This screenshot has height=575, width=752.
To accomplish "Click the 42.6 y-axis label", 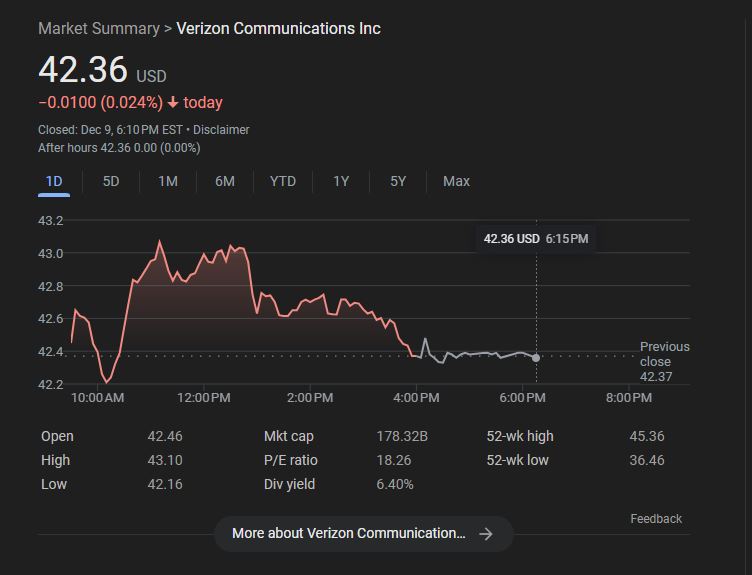I will [50, 319].
